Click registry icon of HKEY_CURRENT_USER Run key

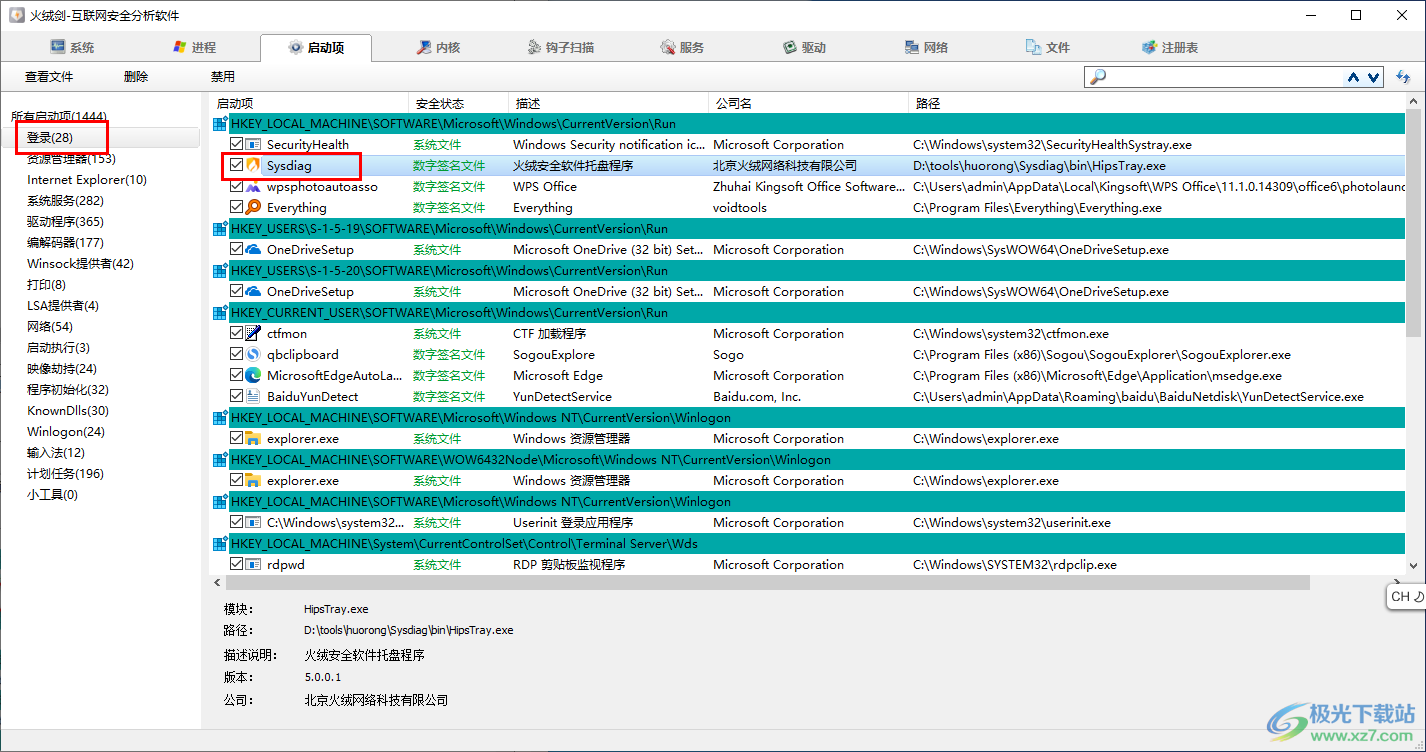(x=220, y=313)
